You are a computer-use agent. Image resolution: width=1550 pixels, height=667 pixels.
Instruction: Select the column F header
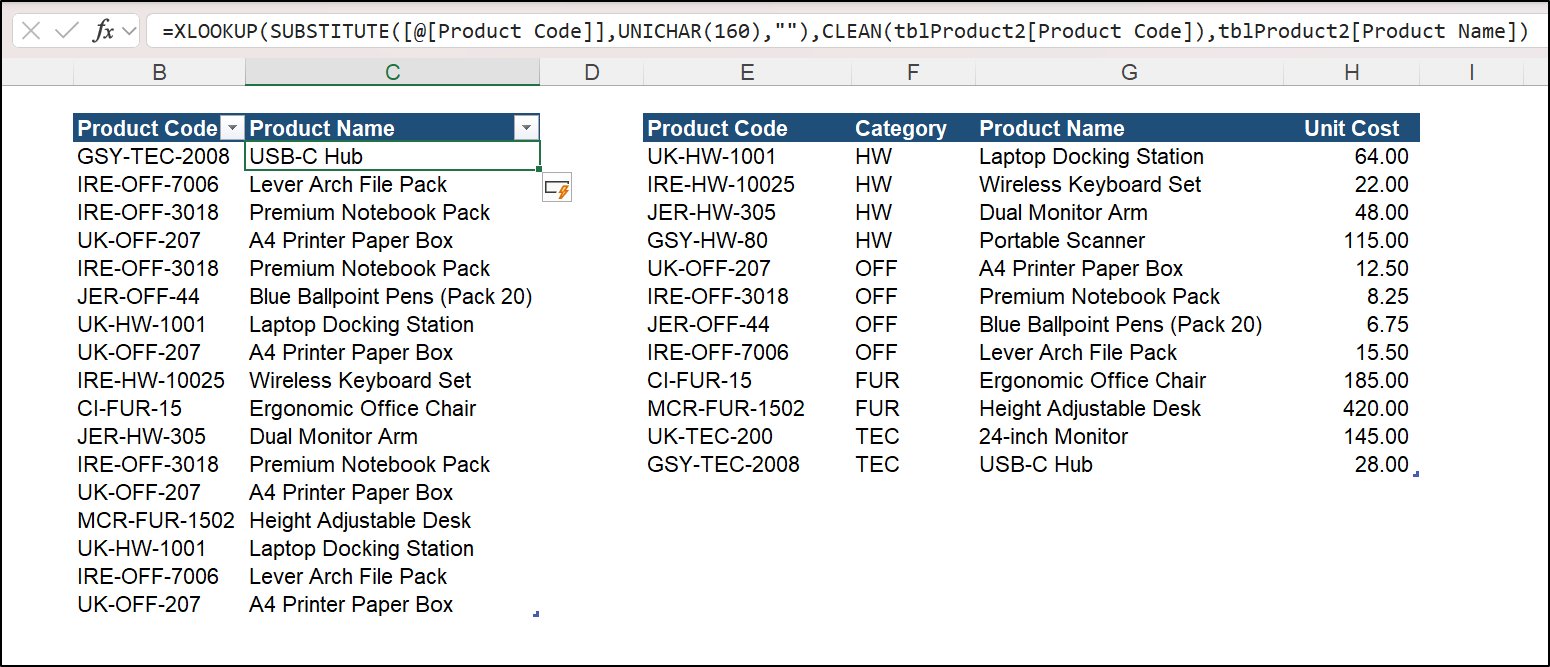point(912,72)
